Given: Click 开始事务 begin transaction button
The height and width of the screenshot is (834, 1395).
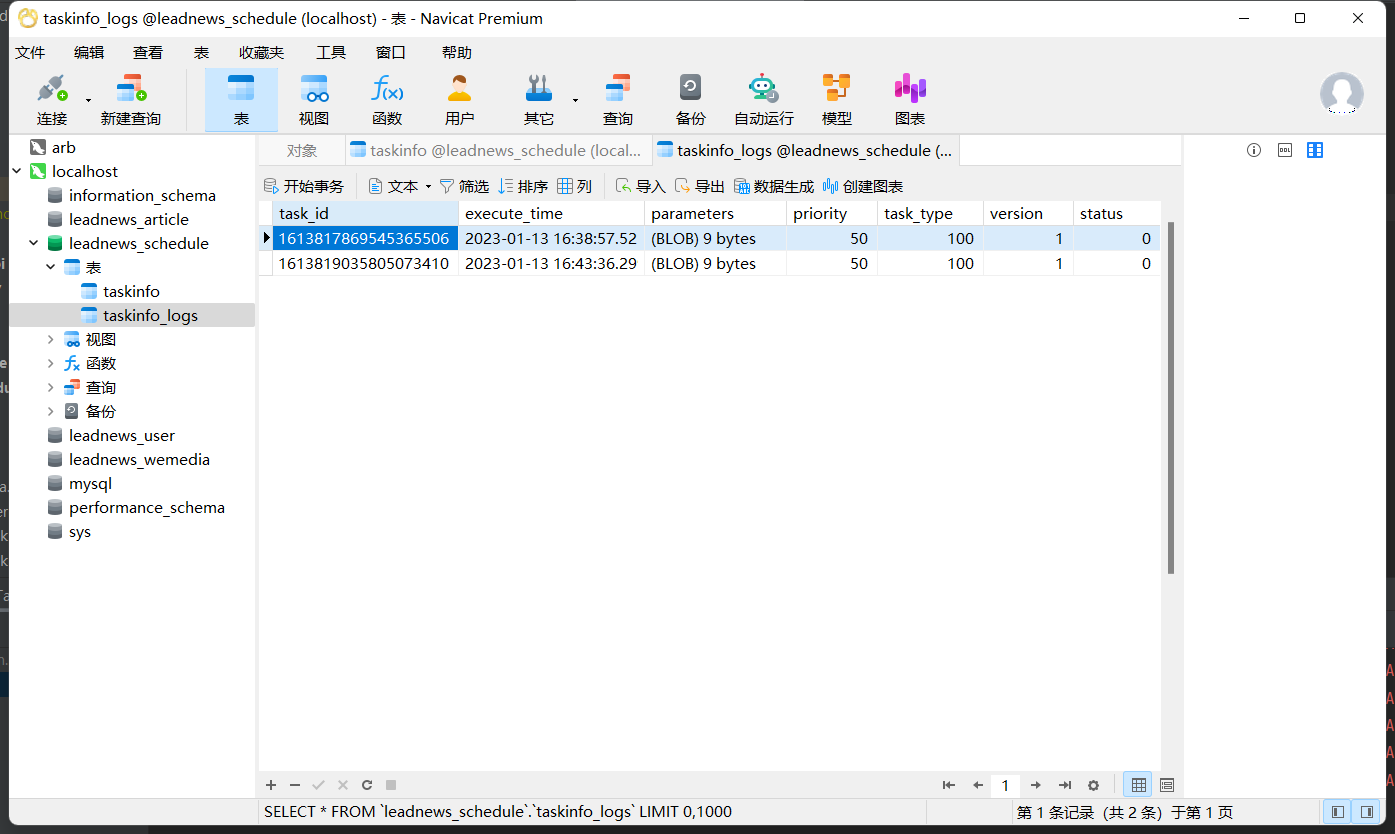Looking at the screenshot, I should pos(304,186).
